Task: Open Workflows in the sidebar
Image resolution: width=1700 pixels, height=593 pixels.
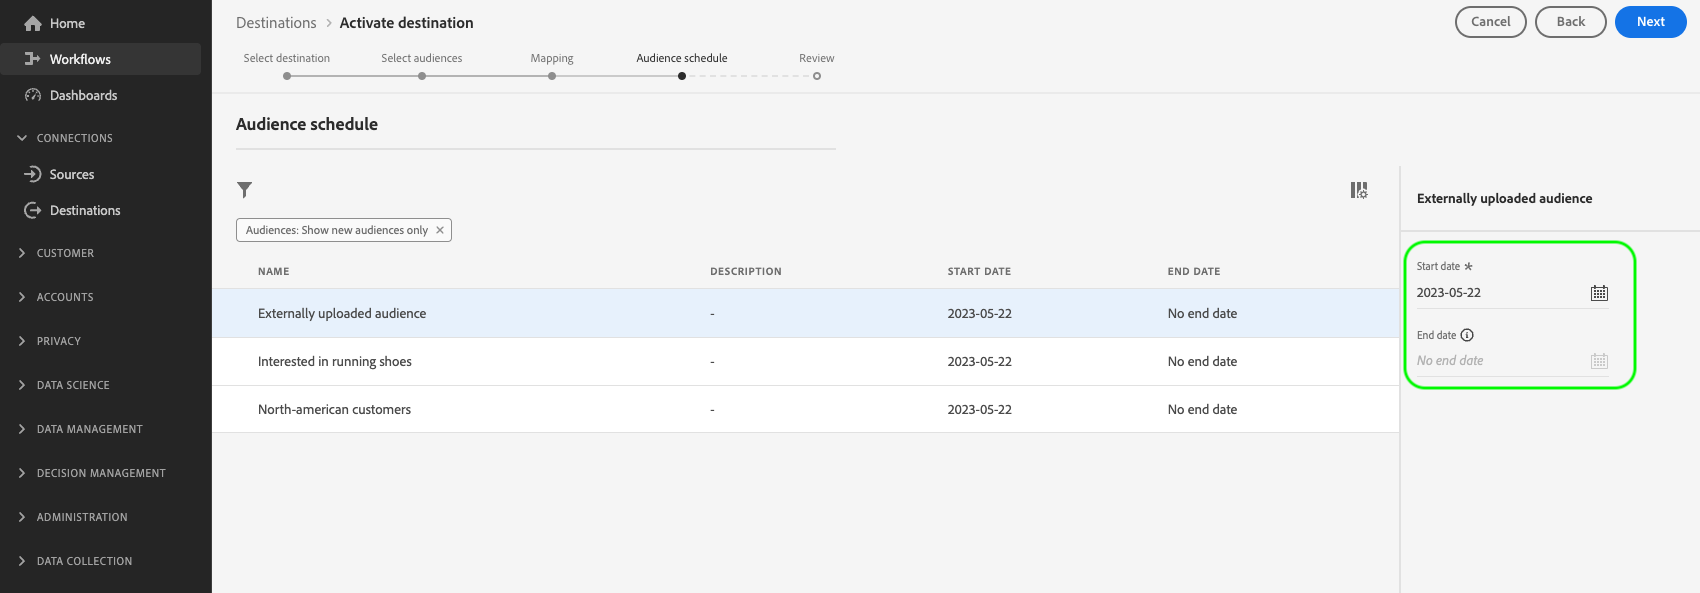Action: 80,59
